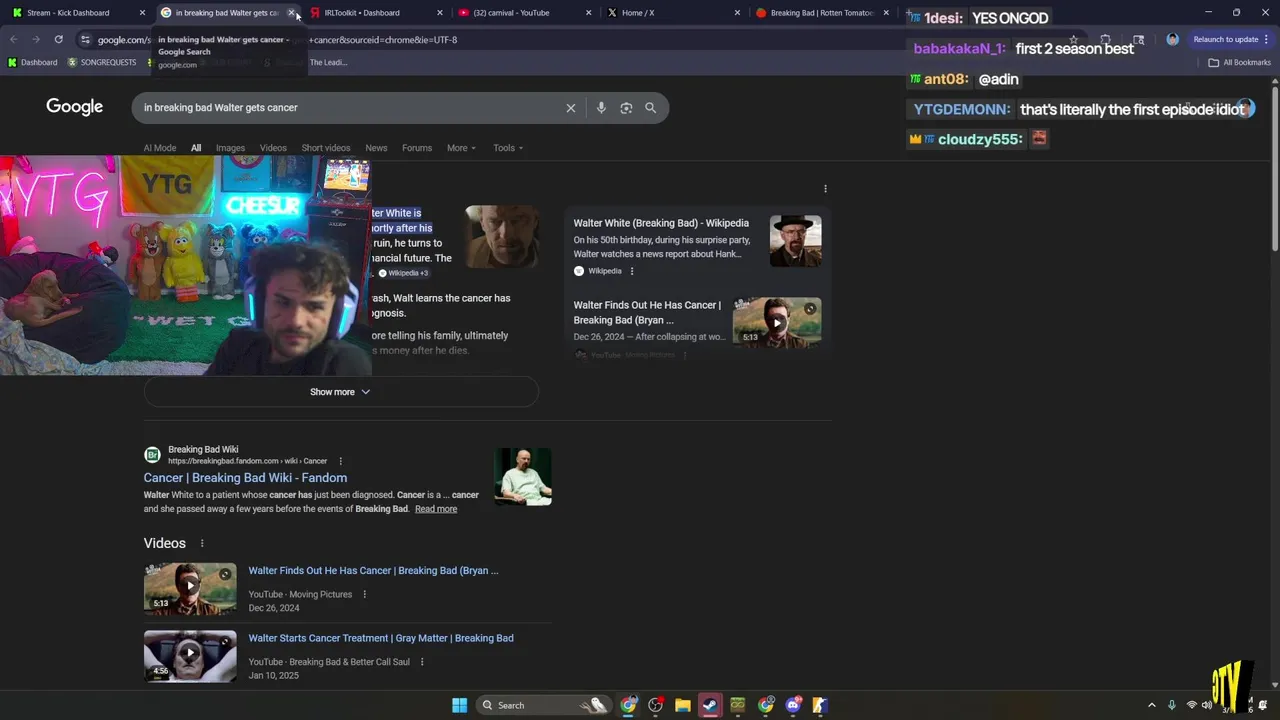Open the Videos section three-dot menu
The image size is (1280, 720).
(x=202, y=544)
